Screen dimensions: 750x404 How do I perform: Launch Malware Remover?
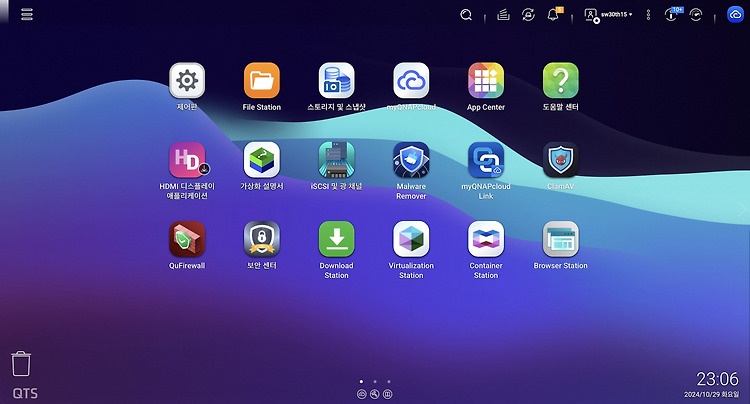point(411,160)
